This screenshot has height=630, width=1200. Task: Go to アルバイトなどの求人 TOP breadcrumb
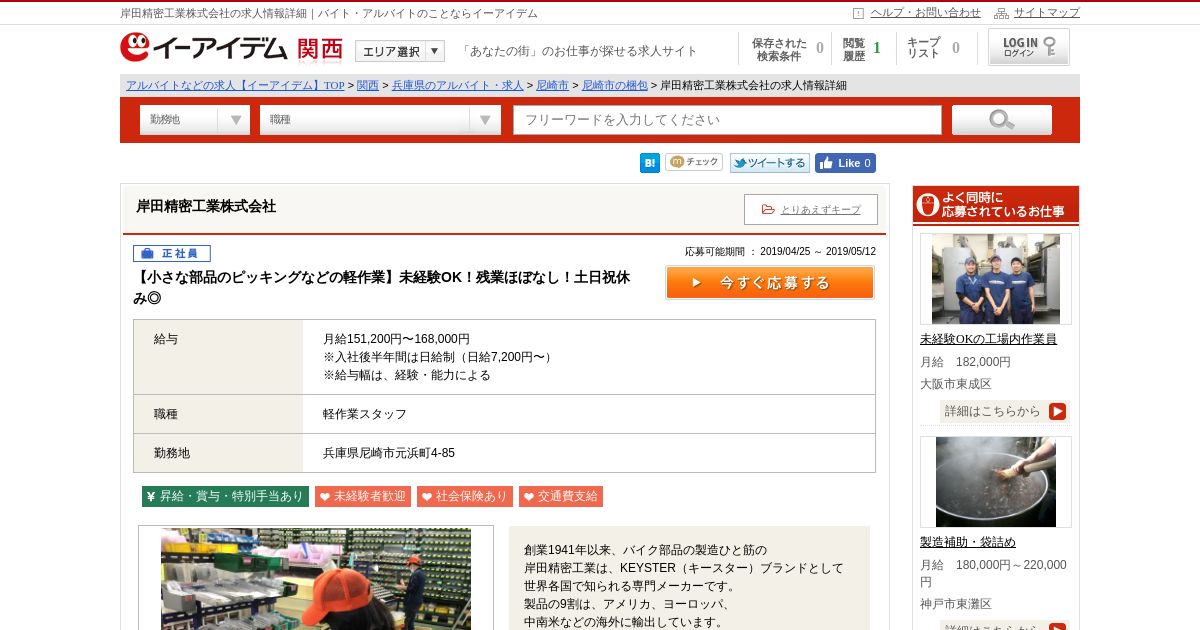235,86
